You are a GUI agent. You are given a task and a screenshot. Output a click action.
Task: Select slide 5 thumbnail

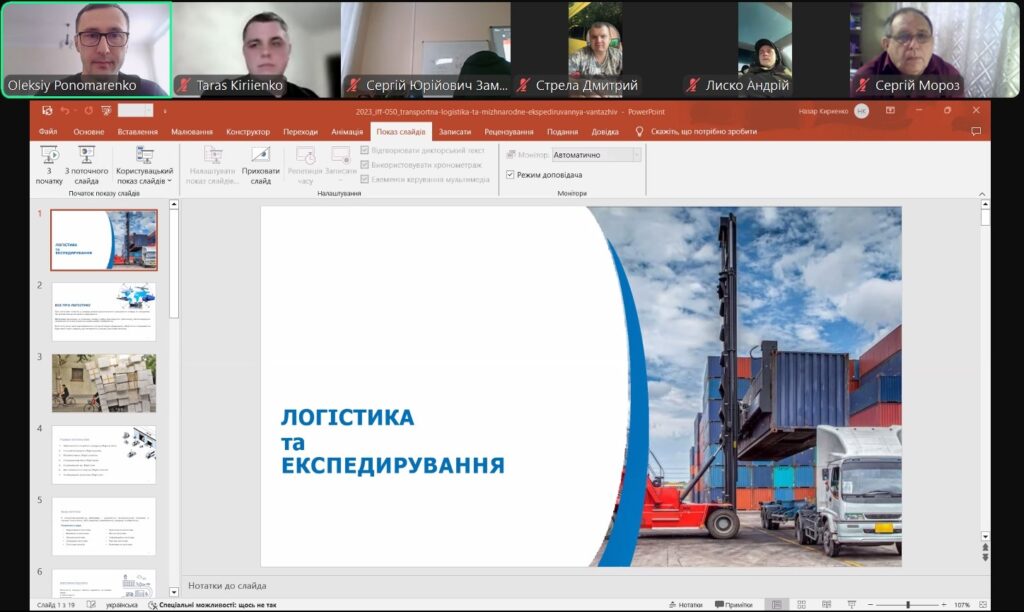pos(104,526)
